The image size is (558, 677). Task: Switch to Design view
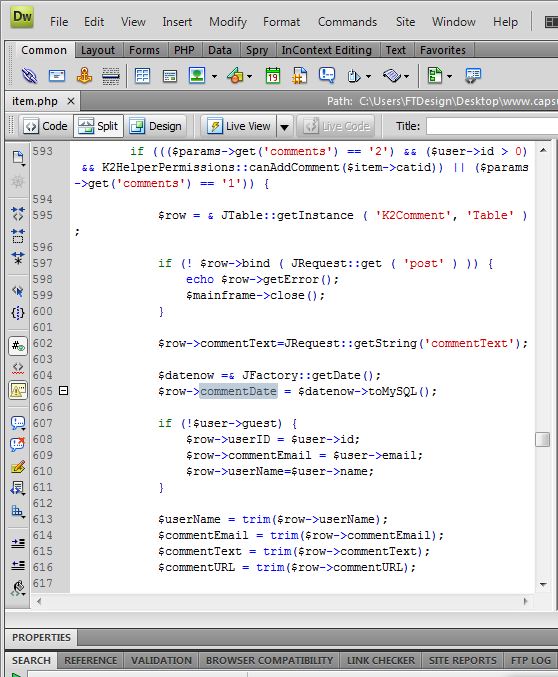(156, 126)
